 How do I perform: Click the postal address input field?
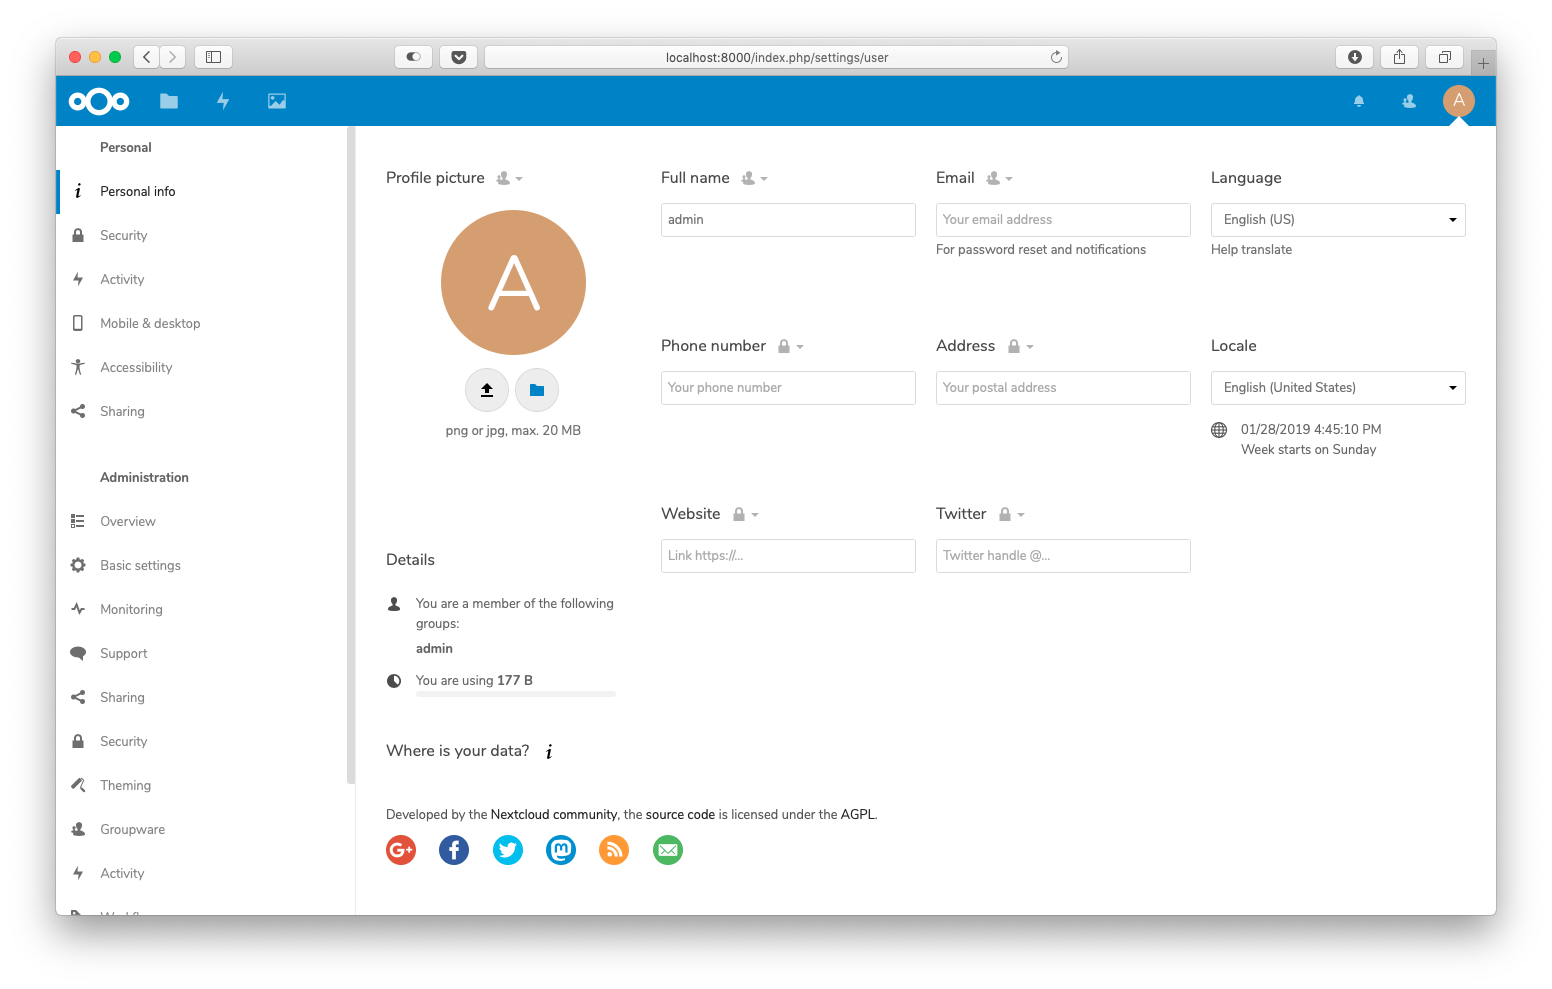point(1063,388)
